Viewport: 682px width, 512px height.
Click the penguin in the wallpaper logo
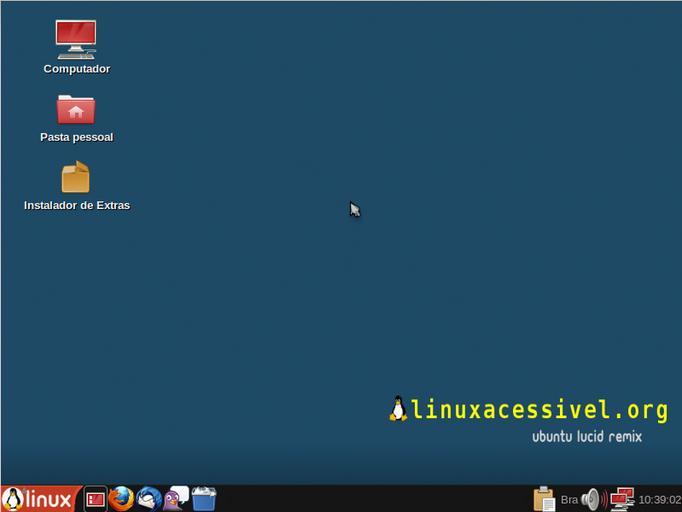click(398, 409)
